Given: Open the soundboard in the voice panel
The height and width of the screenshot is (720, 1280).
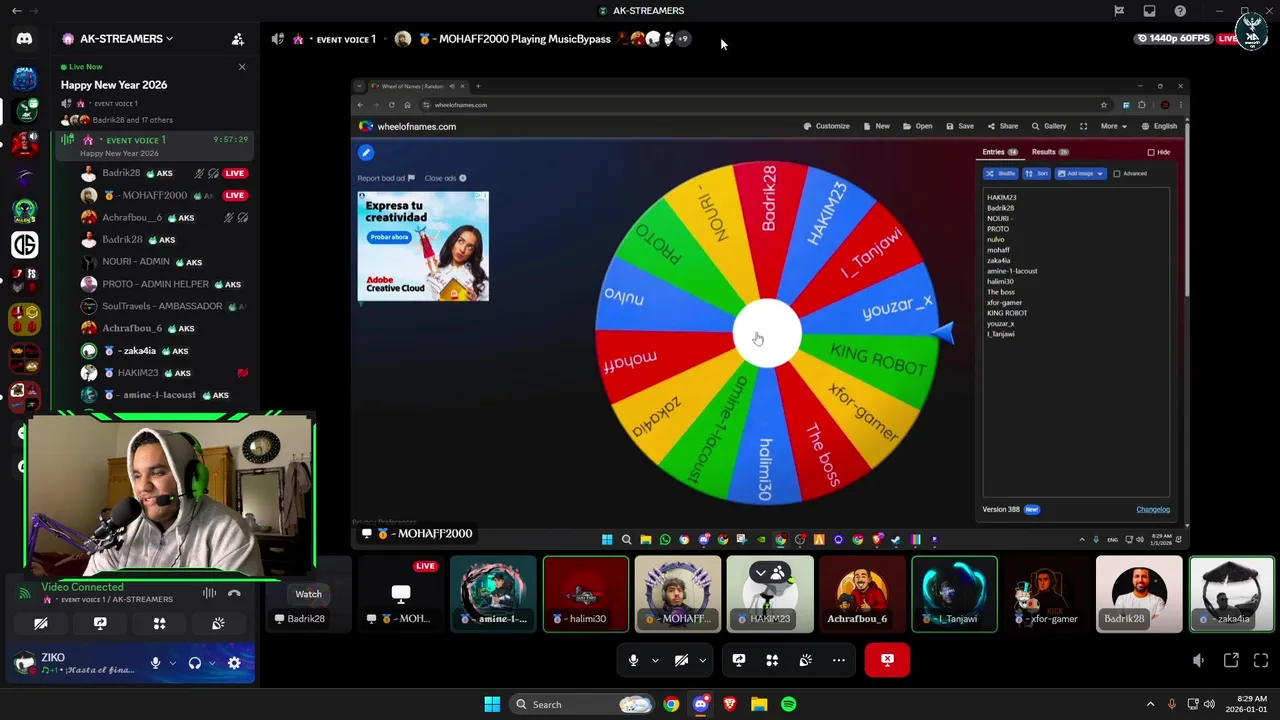Looking at the screenshot, I should [x=218, y=623].
